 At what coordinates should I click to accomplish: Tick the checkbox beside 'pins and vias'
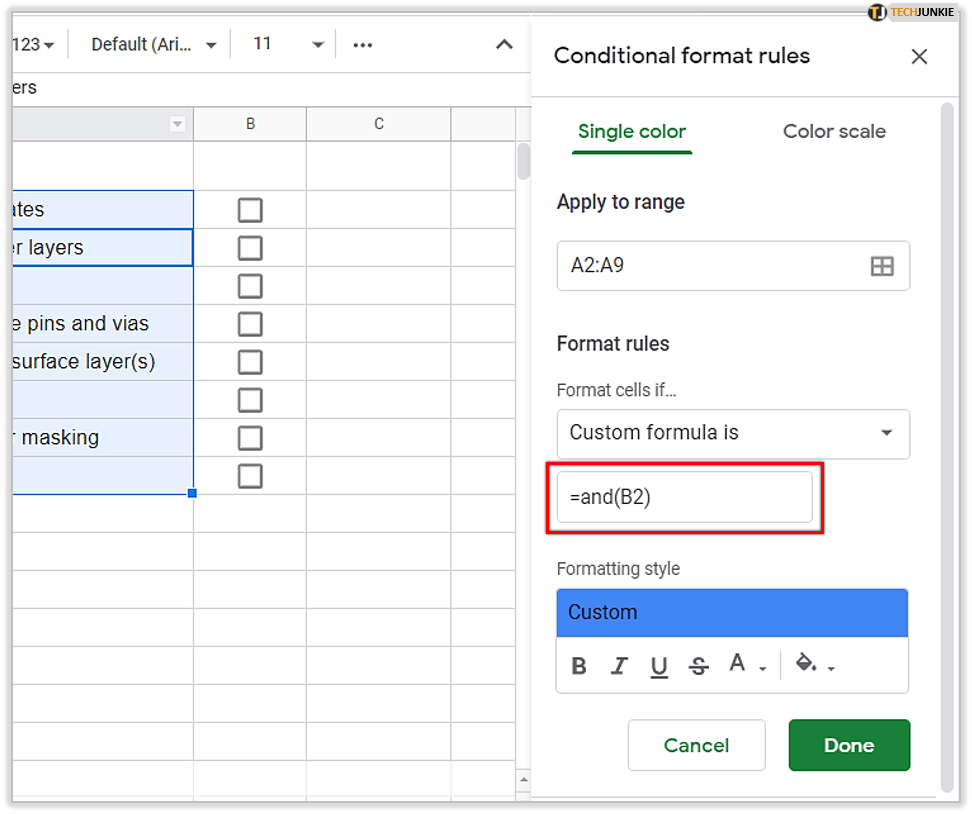[x=250, y=324]
